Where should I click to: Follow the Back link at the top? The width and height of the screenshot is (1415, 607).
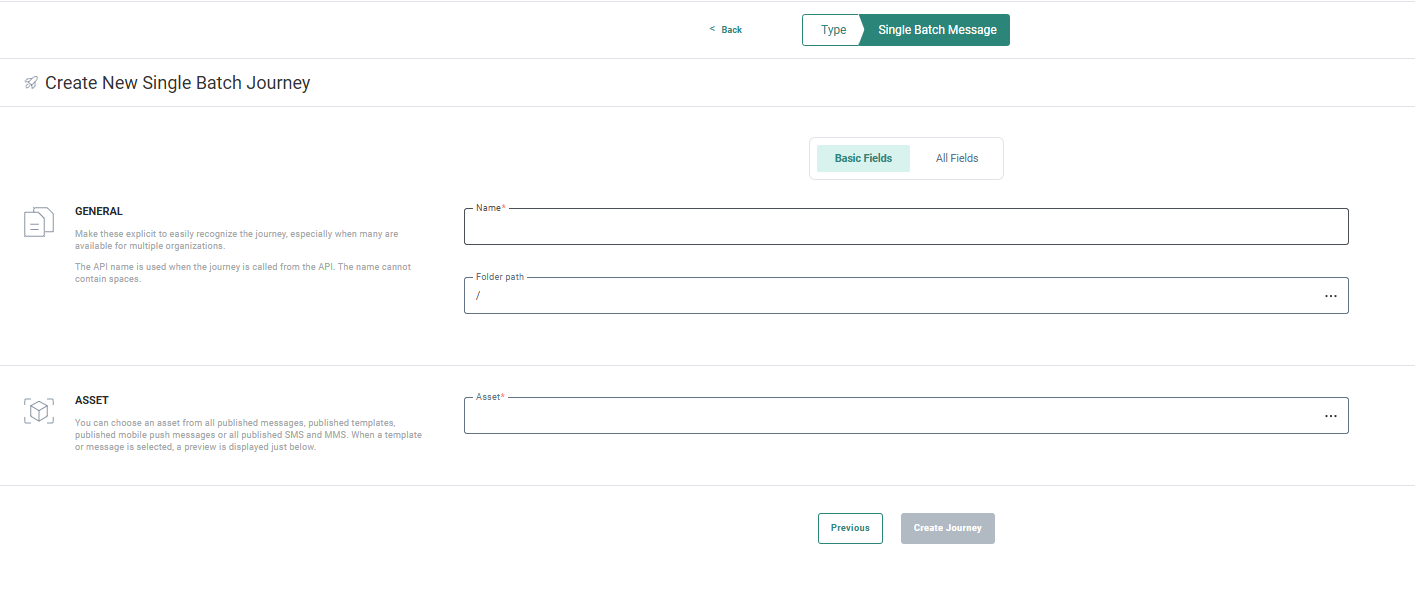coord(727,30)
